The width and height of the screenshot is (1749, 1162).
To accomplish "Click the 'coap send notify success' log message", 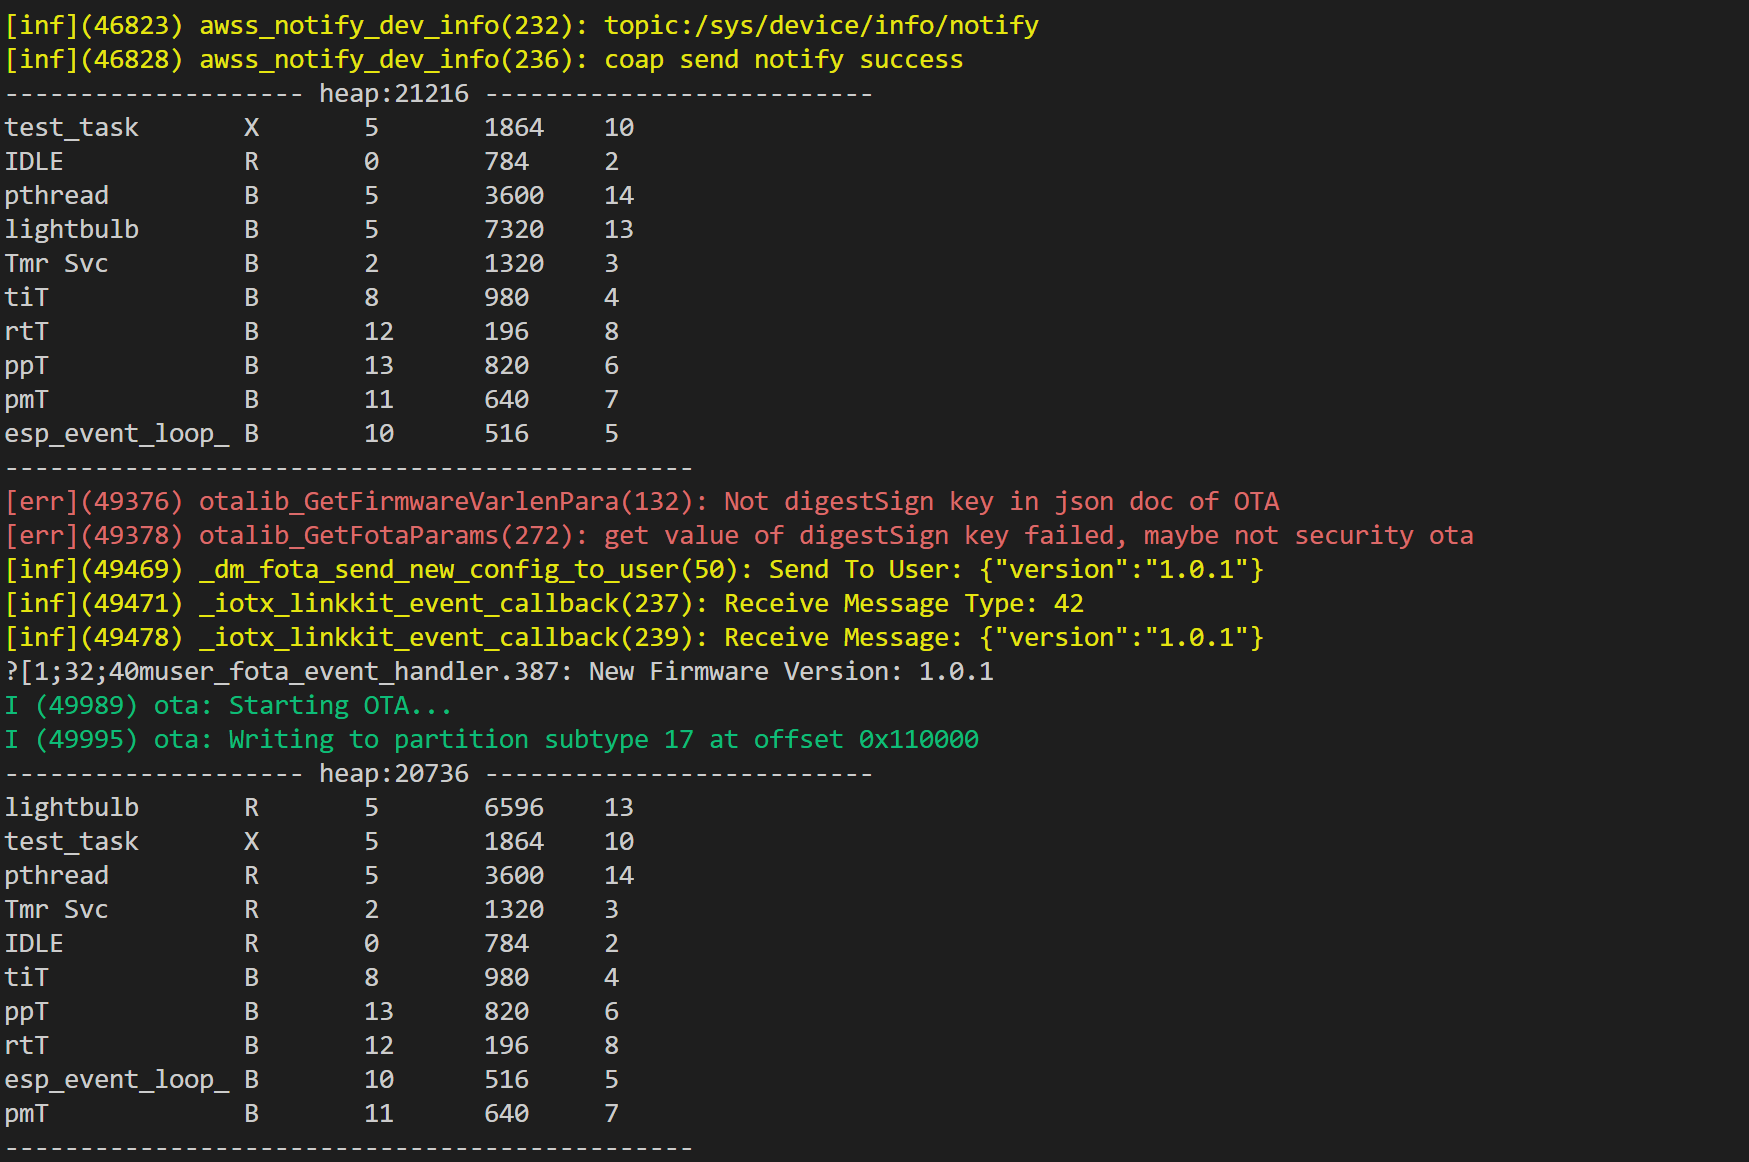I will (784, 60).
